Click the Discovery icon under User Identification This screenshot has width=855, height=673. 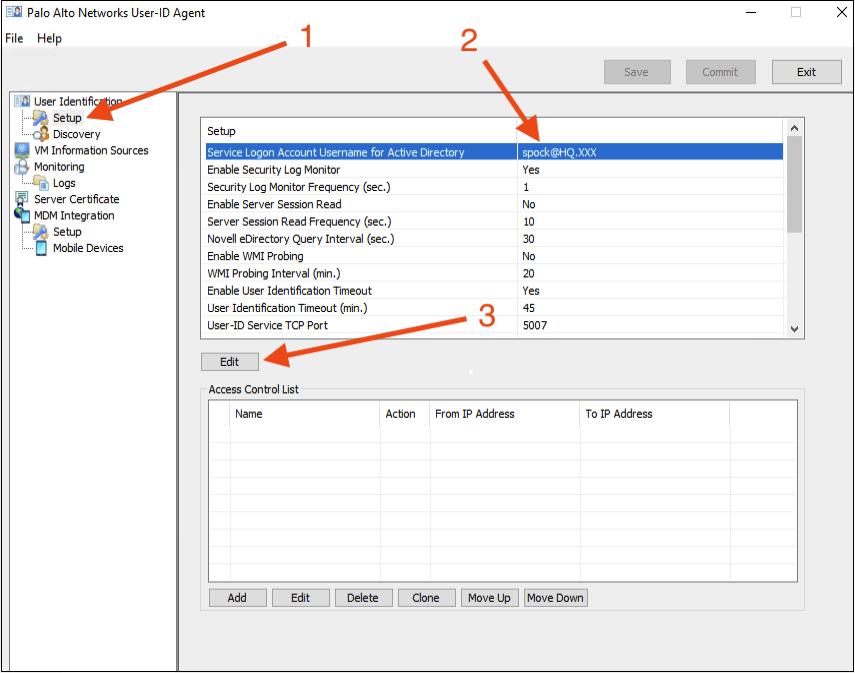(x=41, y=134)
